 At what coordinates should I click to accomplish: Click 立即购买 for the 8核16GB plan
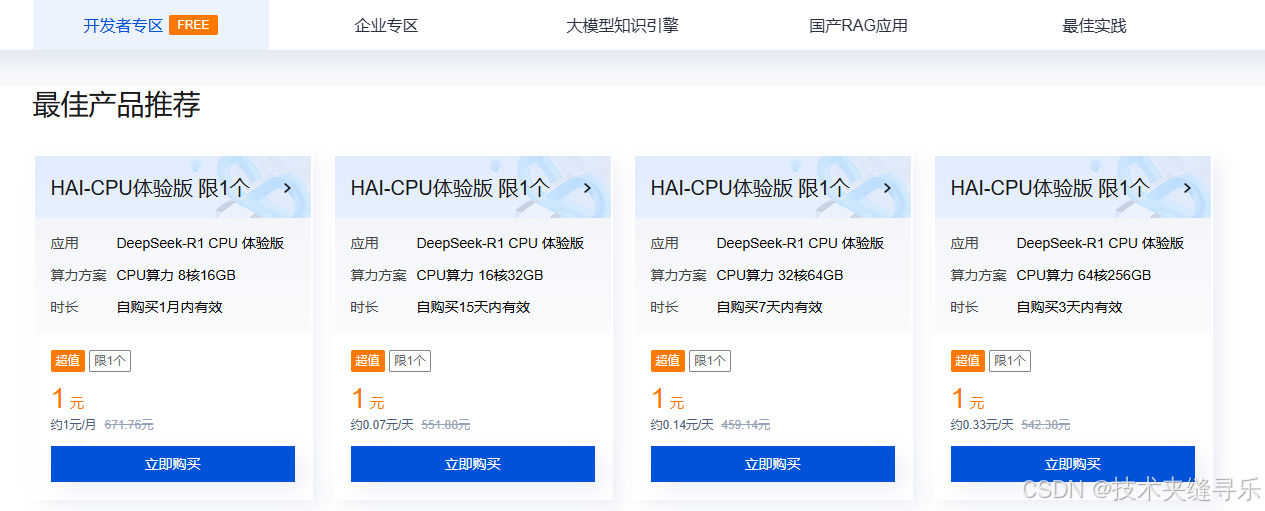tap(173, 464)
